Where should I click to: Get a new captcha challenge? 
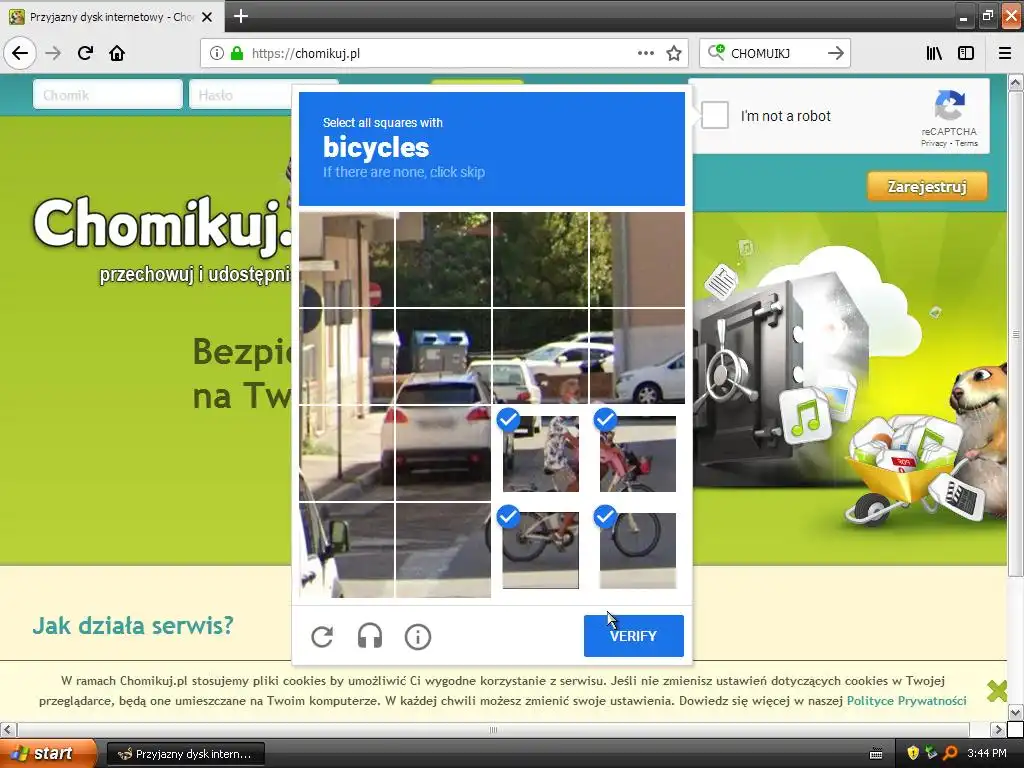coord(322,636)
